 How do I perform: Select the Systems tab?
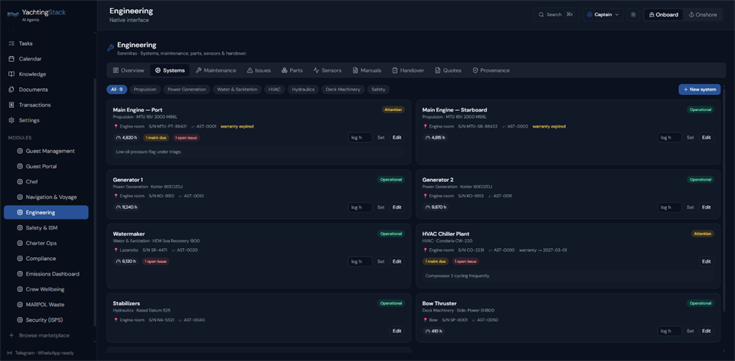coord(170,70)
